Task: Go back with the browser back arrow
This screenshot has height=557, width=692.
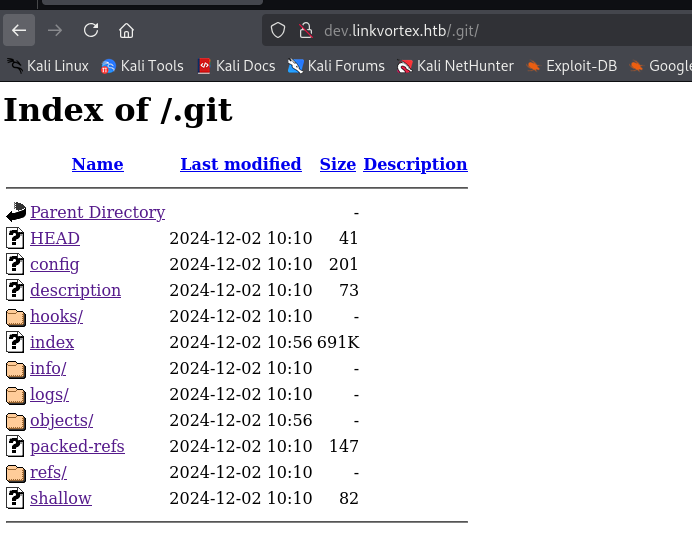Action: click(x=19, y=30)
